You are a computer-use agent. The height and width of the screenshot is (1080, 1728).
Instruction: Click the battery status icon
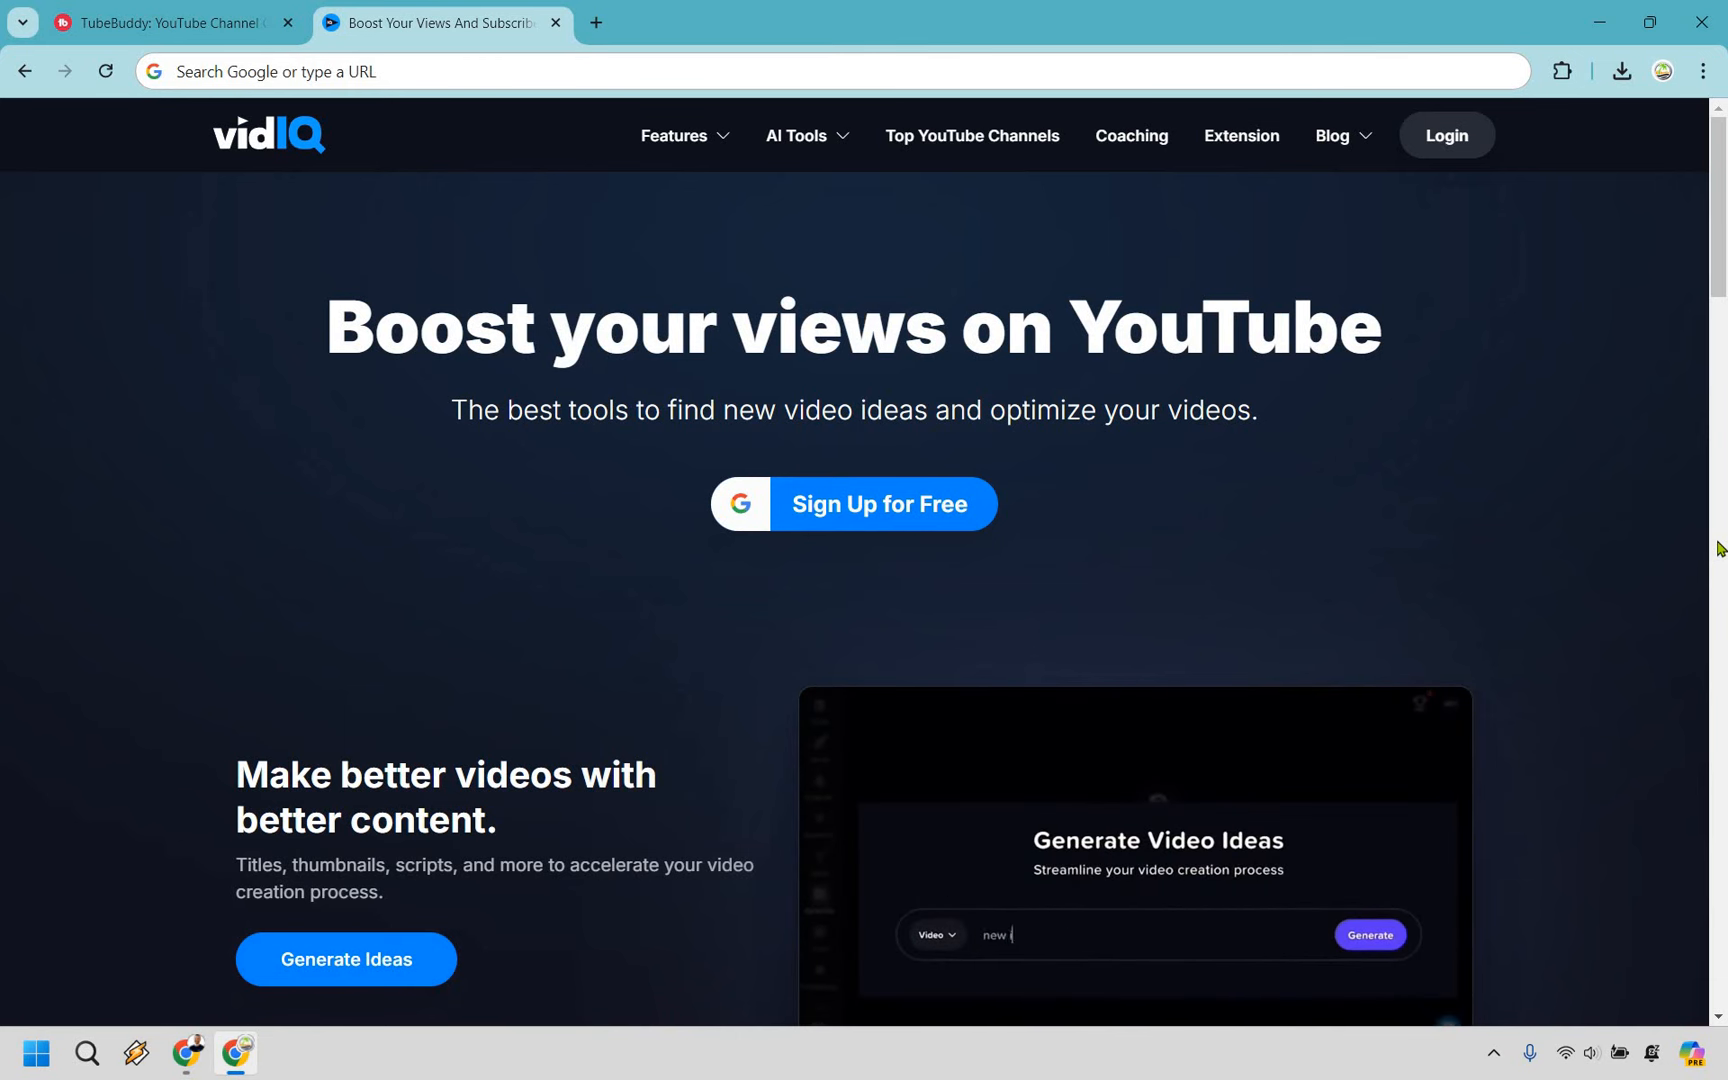coord(1620,1053)
